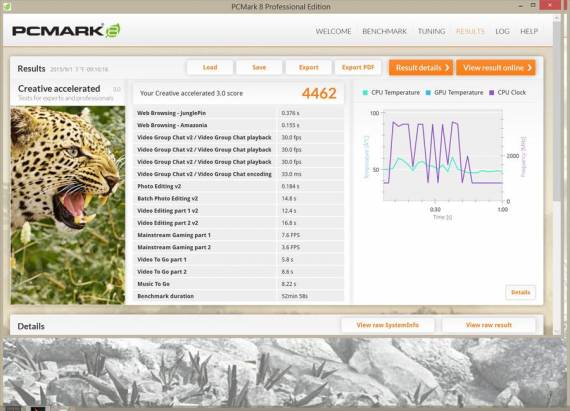
Task: Click the Results heading
Action: pyautogui.click(x=31, y=69)
